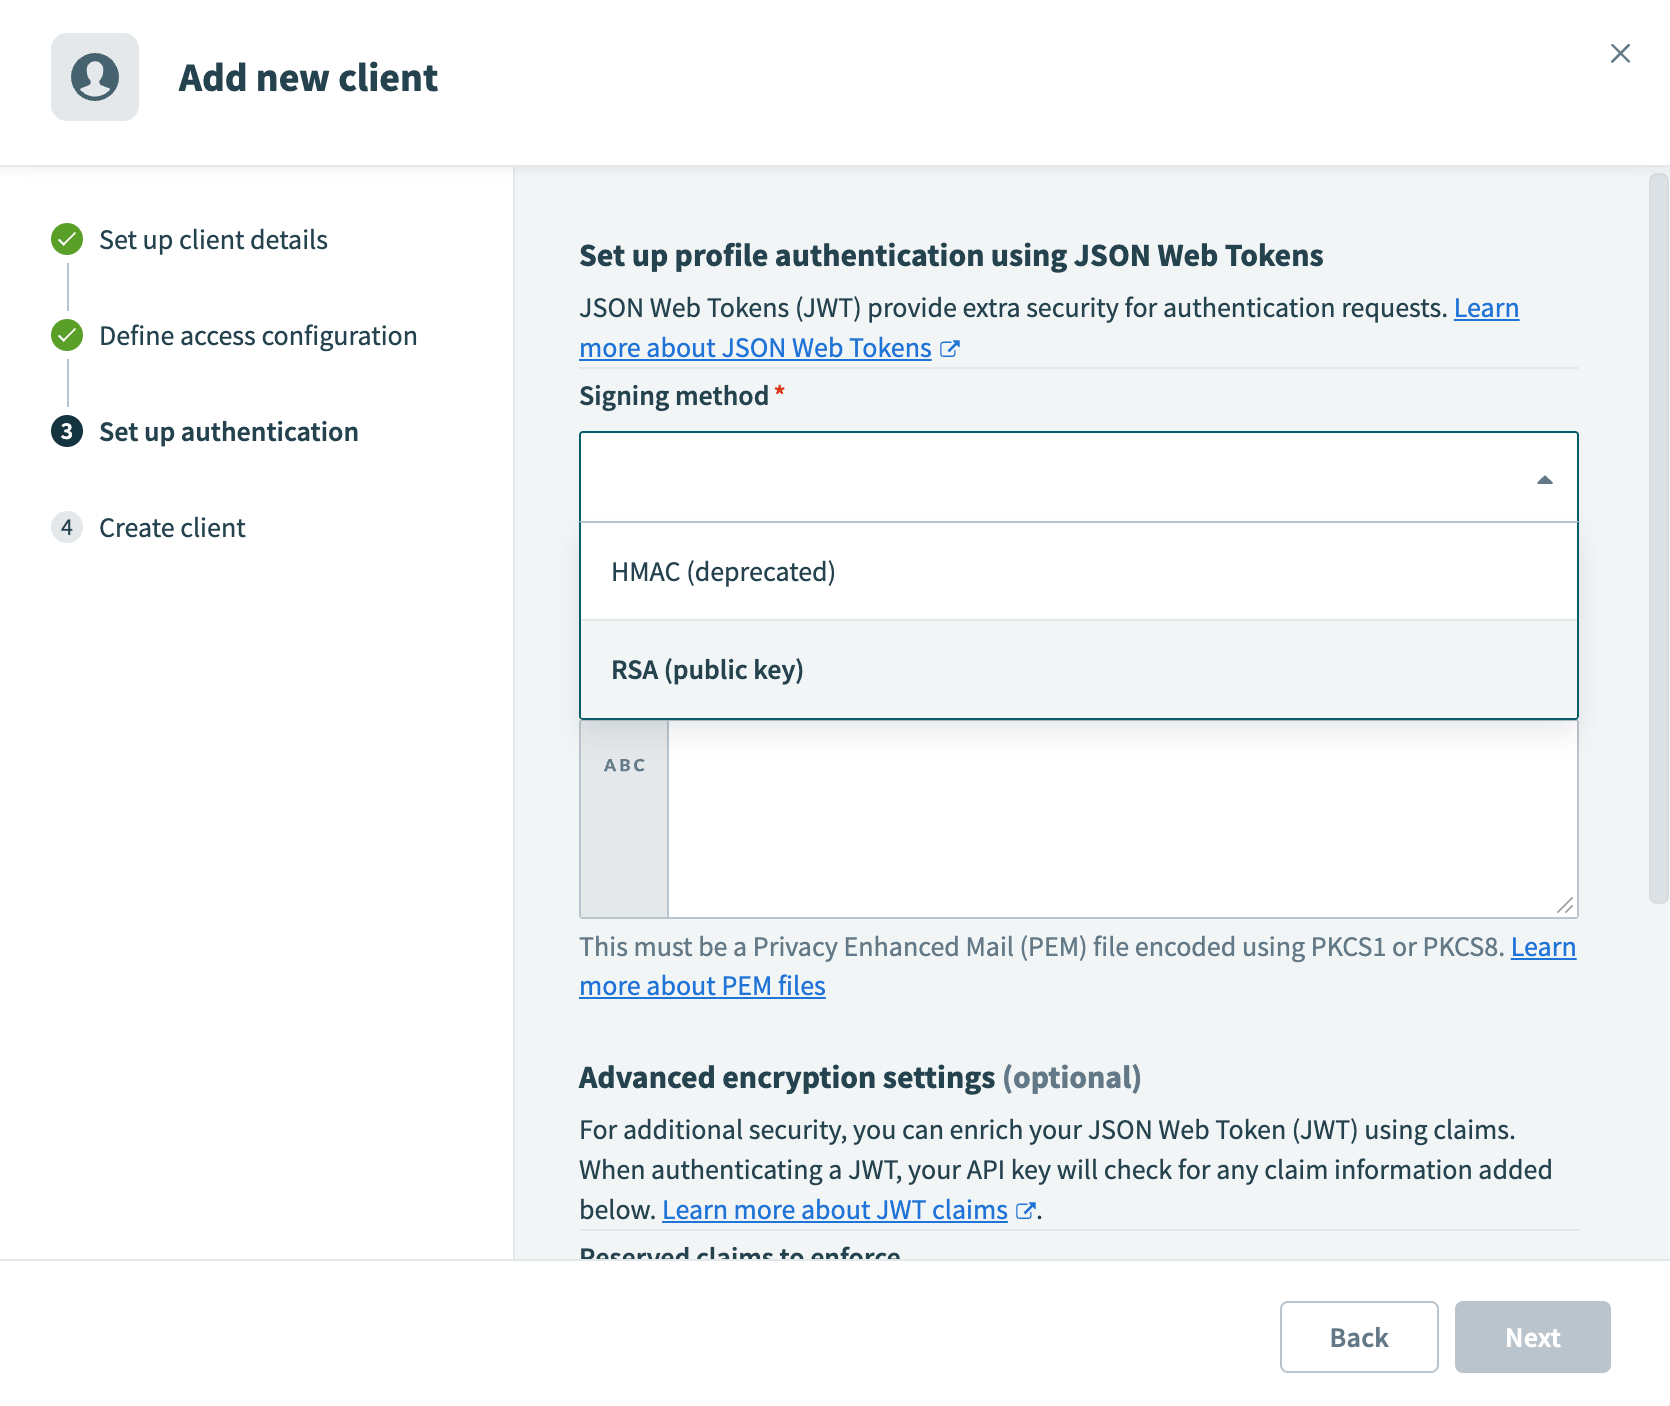The width and height of the screenshot is (1670, 1406).
Task: Go to the Set up authentication step
Action: click(228, 431)
